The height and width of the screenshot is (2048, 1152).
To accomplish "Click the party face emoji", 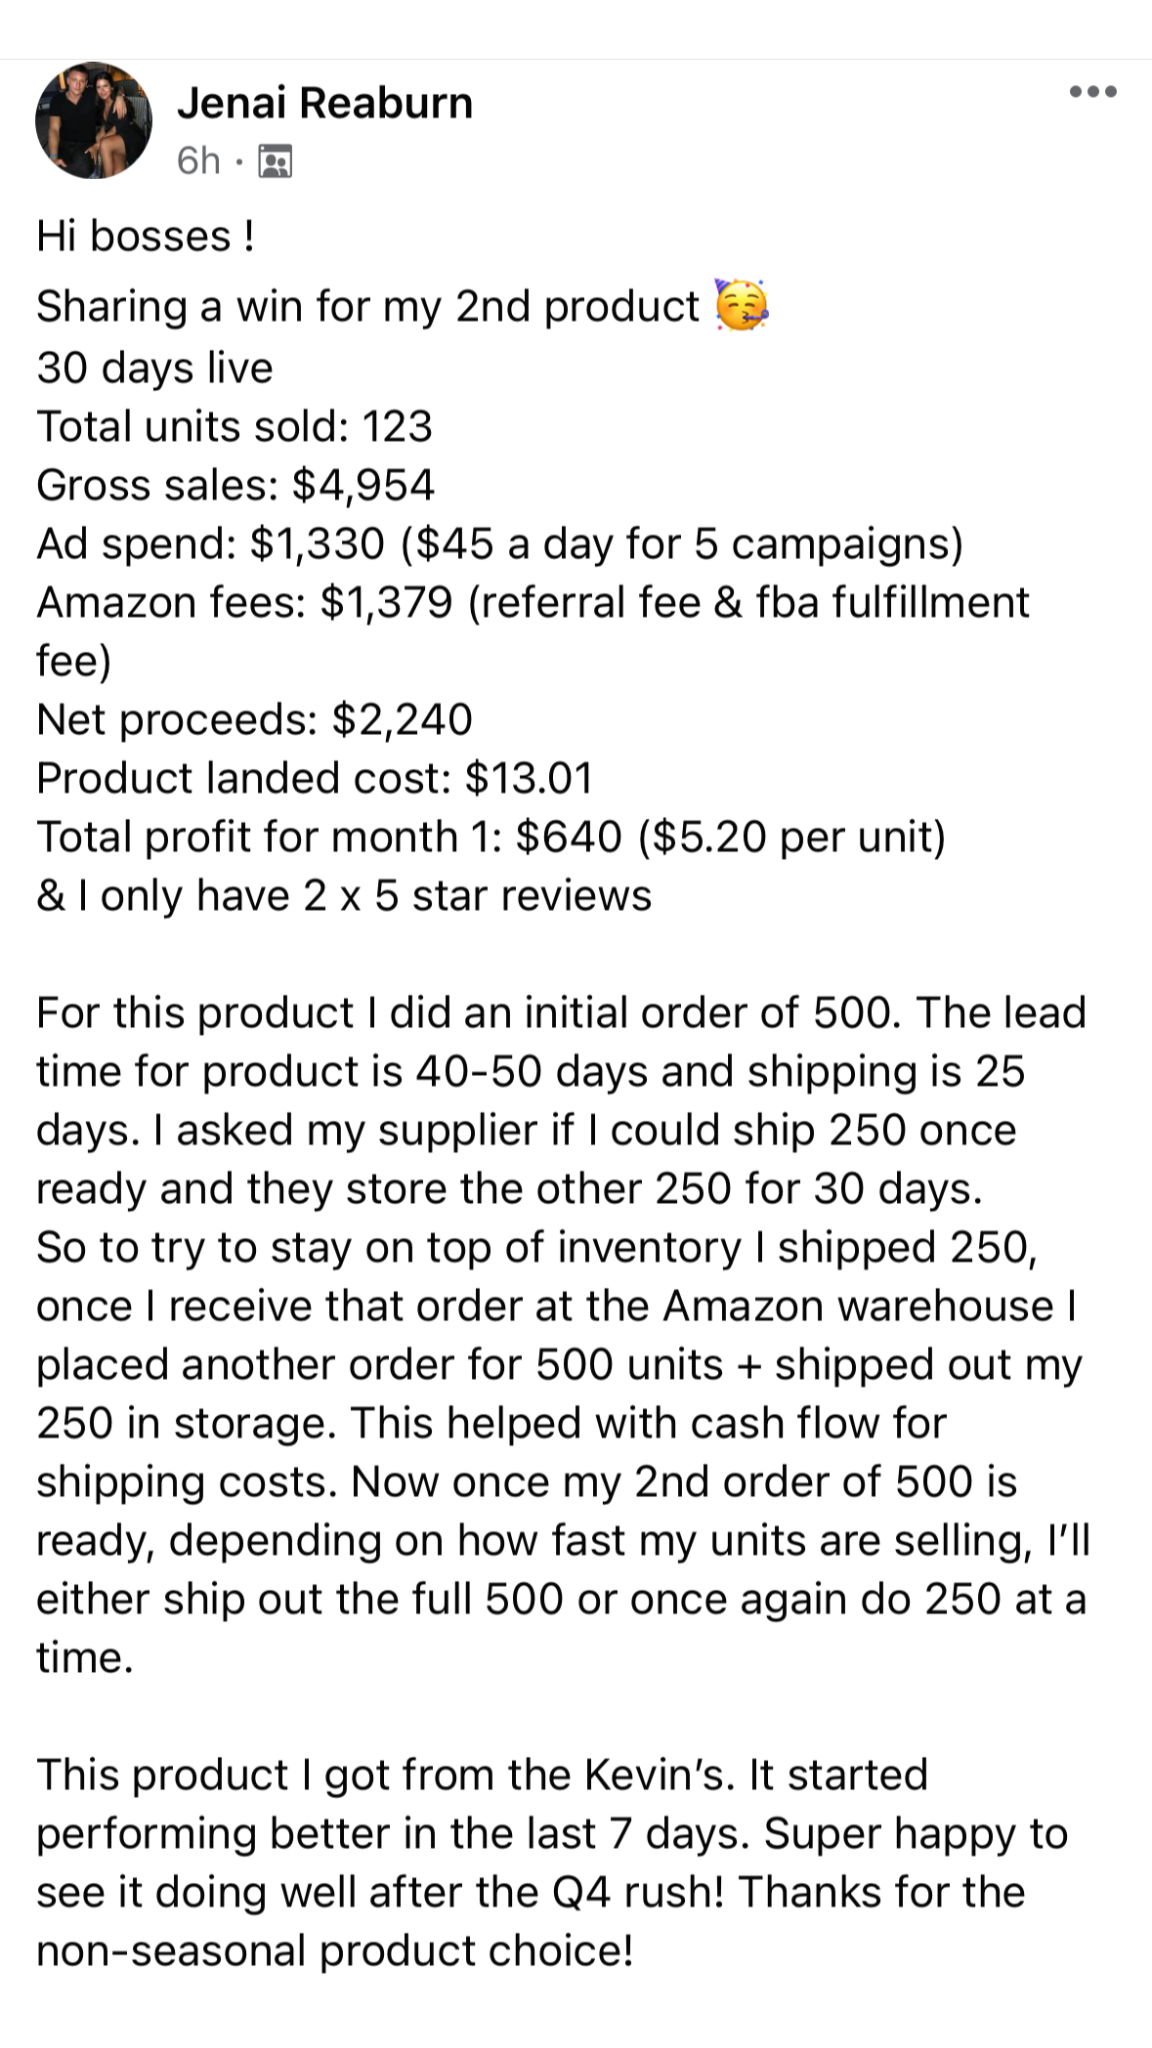I will 741,305.
